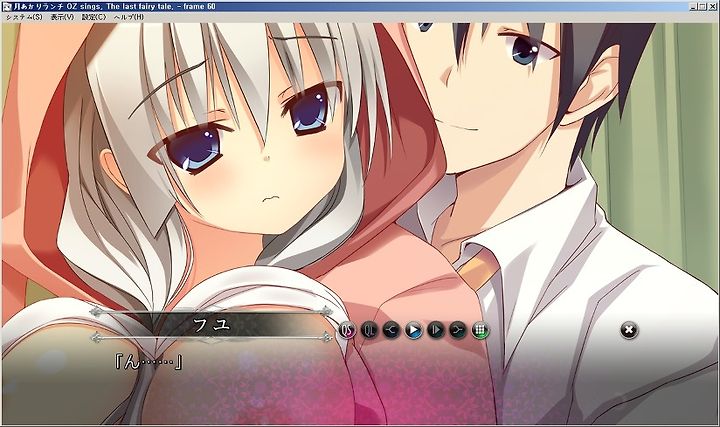
Task: Open the ヘルプ(H) menu
Action: point(129,17)
